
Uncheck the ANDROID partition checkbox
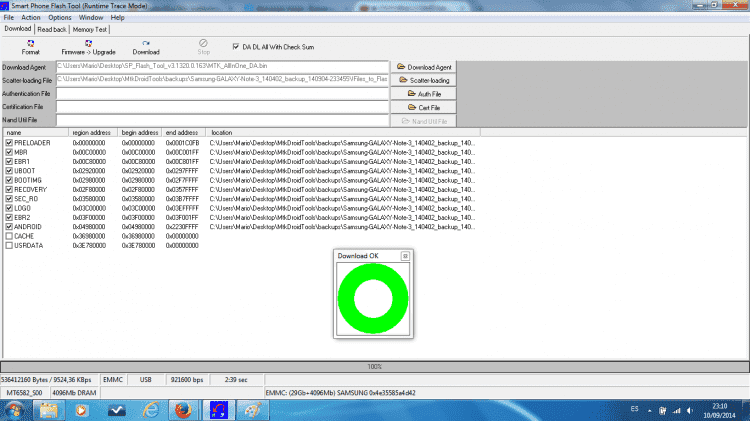tap(9, 227)
